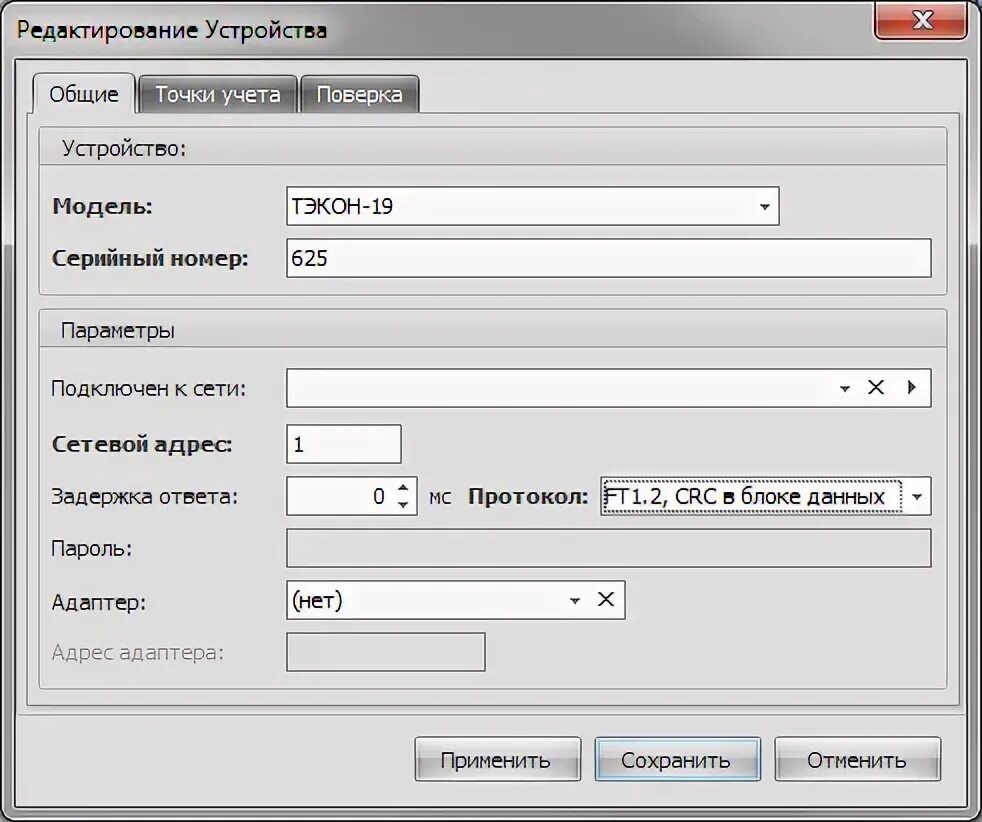Click the Отменить button

pyautogui.click(x=857, y=759)
